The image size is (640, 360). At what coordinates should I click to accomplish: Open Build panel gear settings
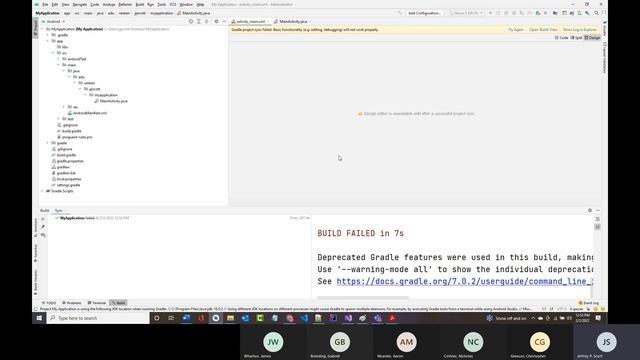590,210
